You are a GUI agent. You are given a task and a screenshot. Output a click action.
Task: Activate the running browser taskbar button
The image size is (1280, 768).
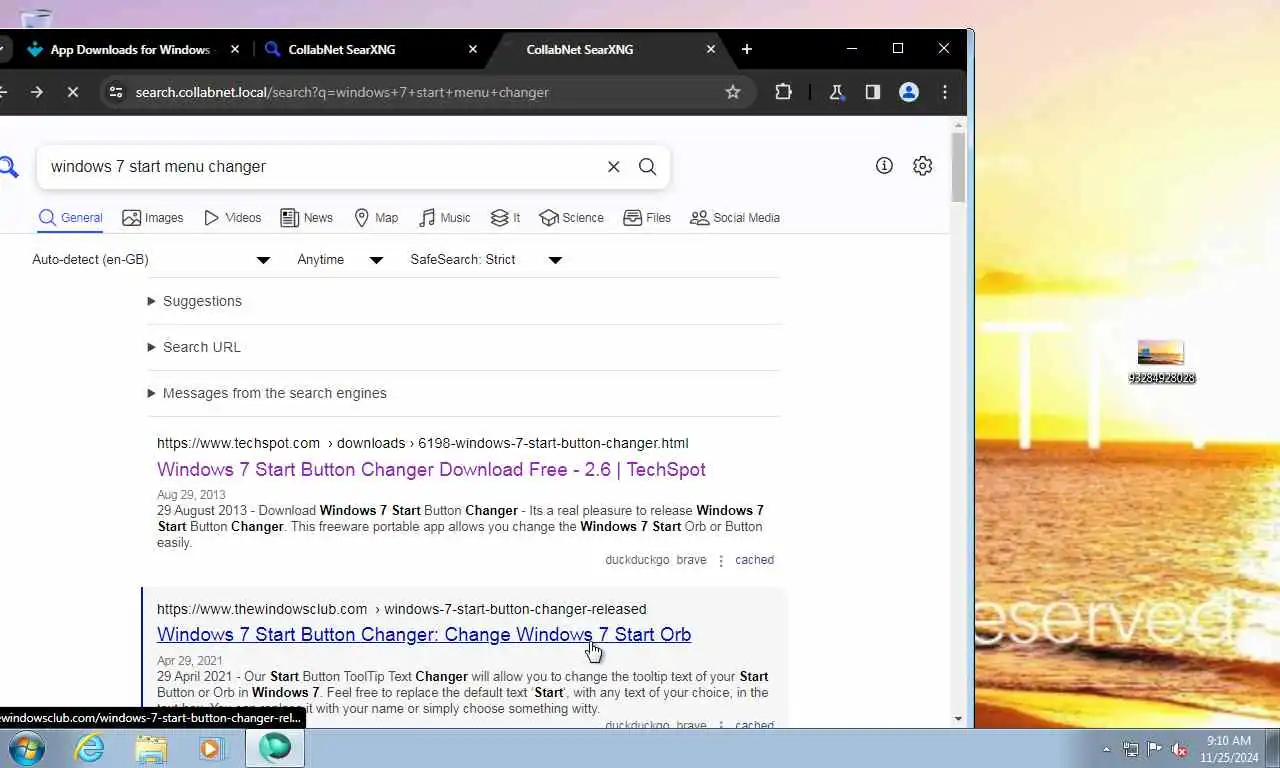275,748
